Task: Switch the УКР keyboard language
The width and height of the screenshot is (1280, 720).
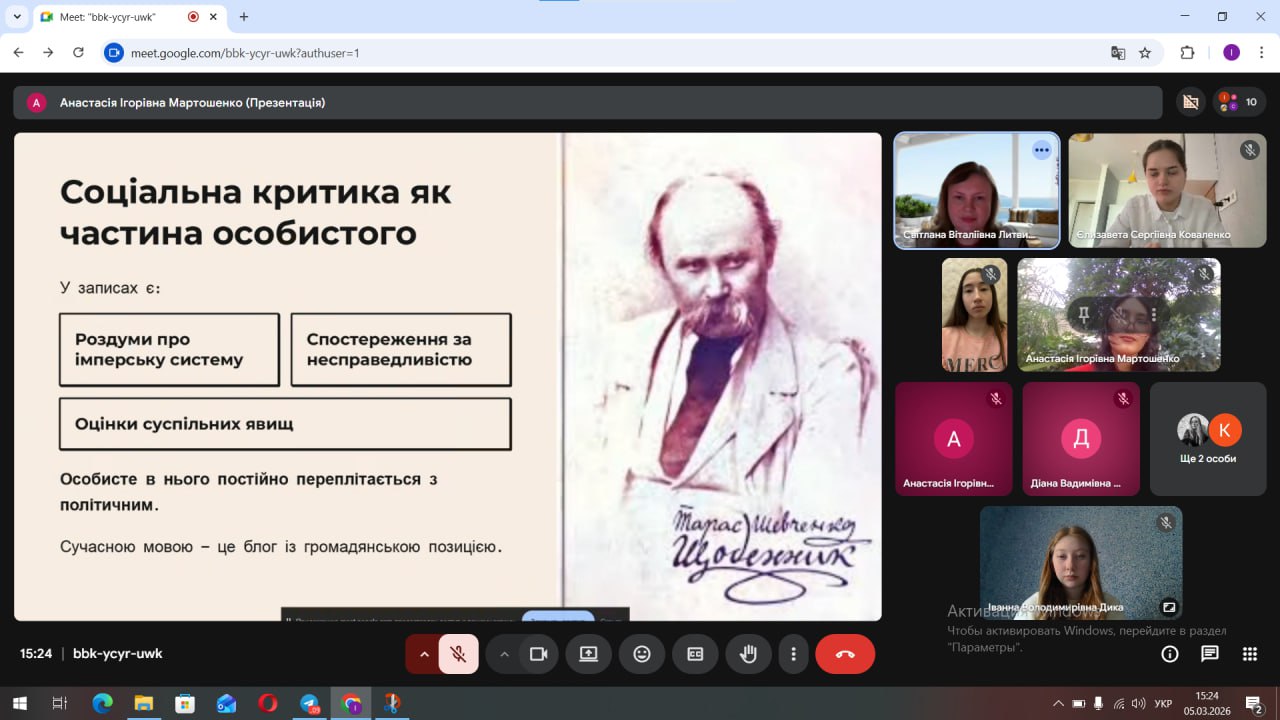Action: (1163, 704)
